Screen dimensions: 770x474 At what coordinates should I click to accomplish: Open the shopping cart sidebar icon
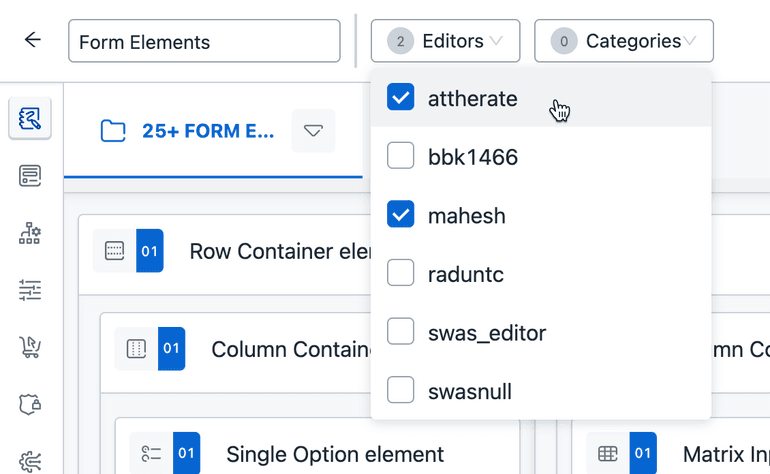click(30, 347)
